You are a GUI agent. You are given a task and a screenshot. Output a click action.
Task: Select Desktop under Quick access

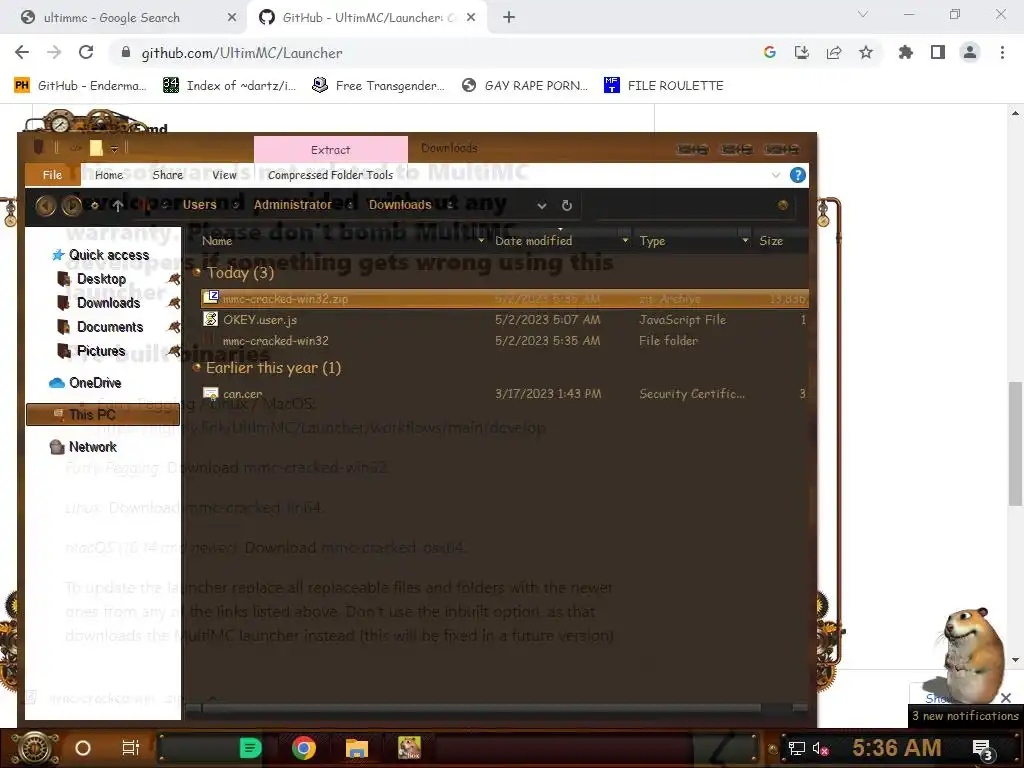pyautogui.click(x=101, y=279)
